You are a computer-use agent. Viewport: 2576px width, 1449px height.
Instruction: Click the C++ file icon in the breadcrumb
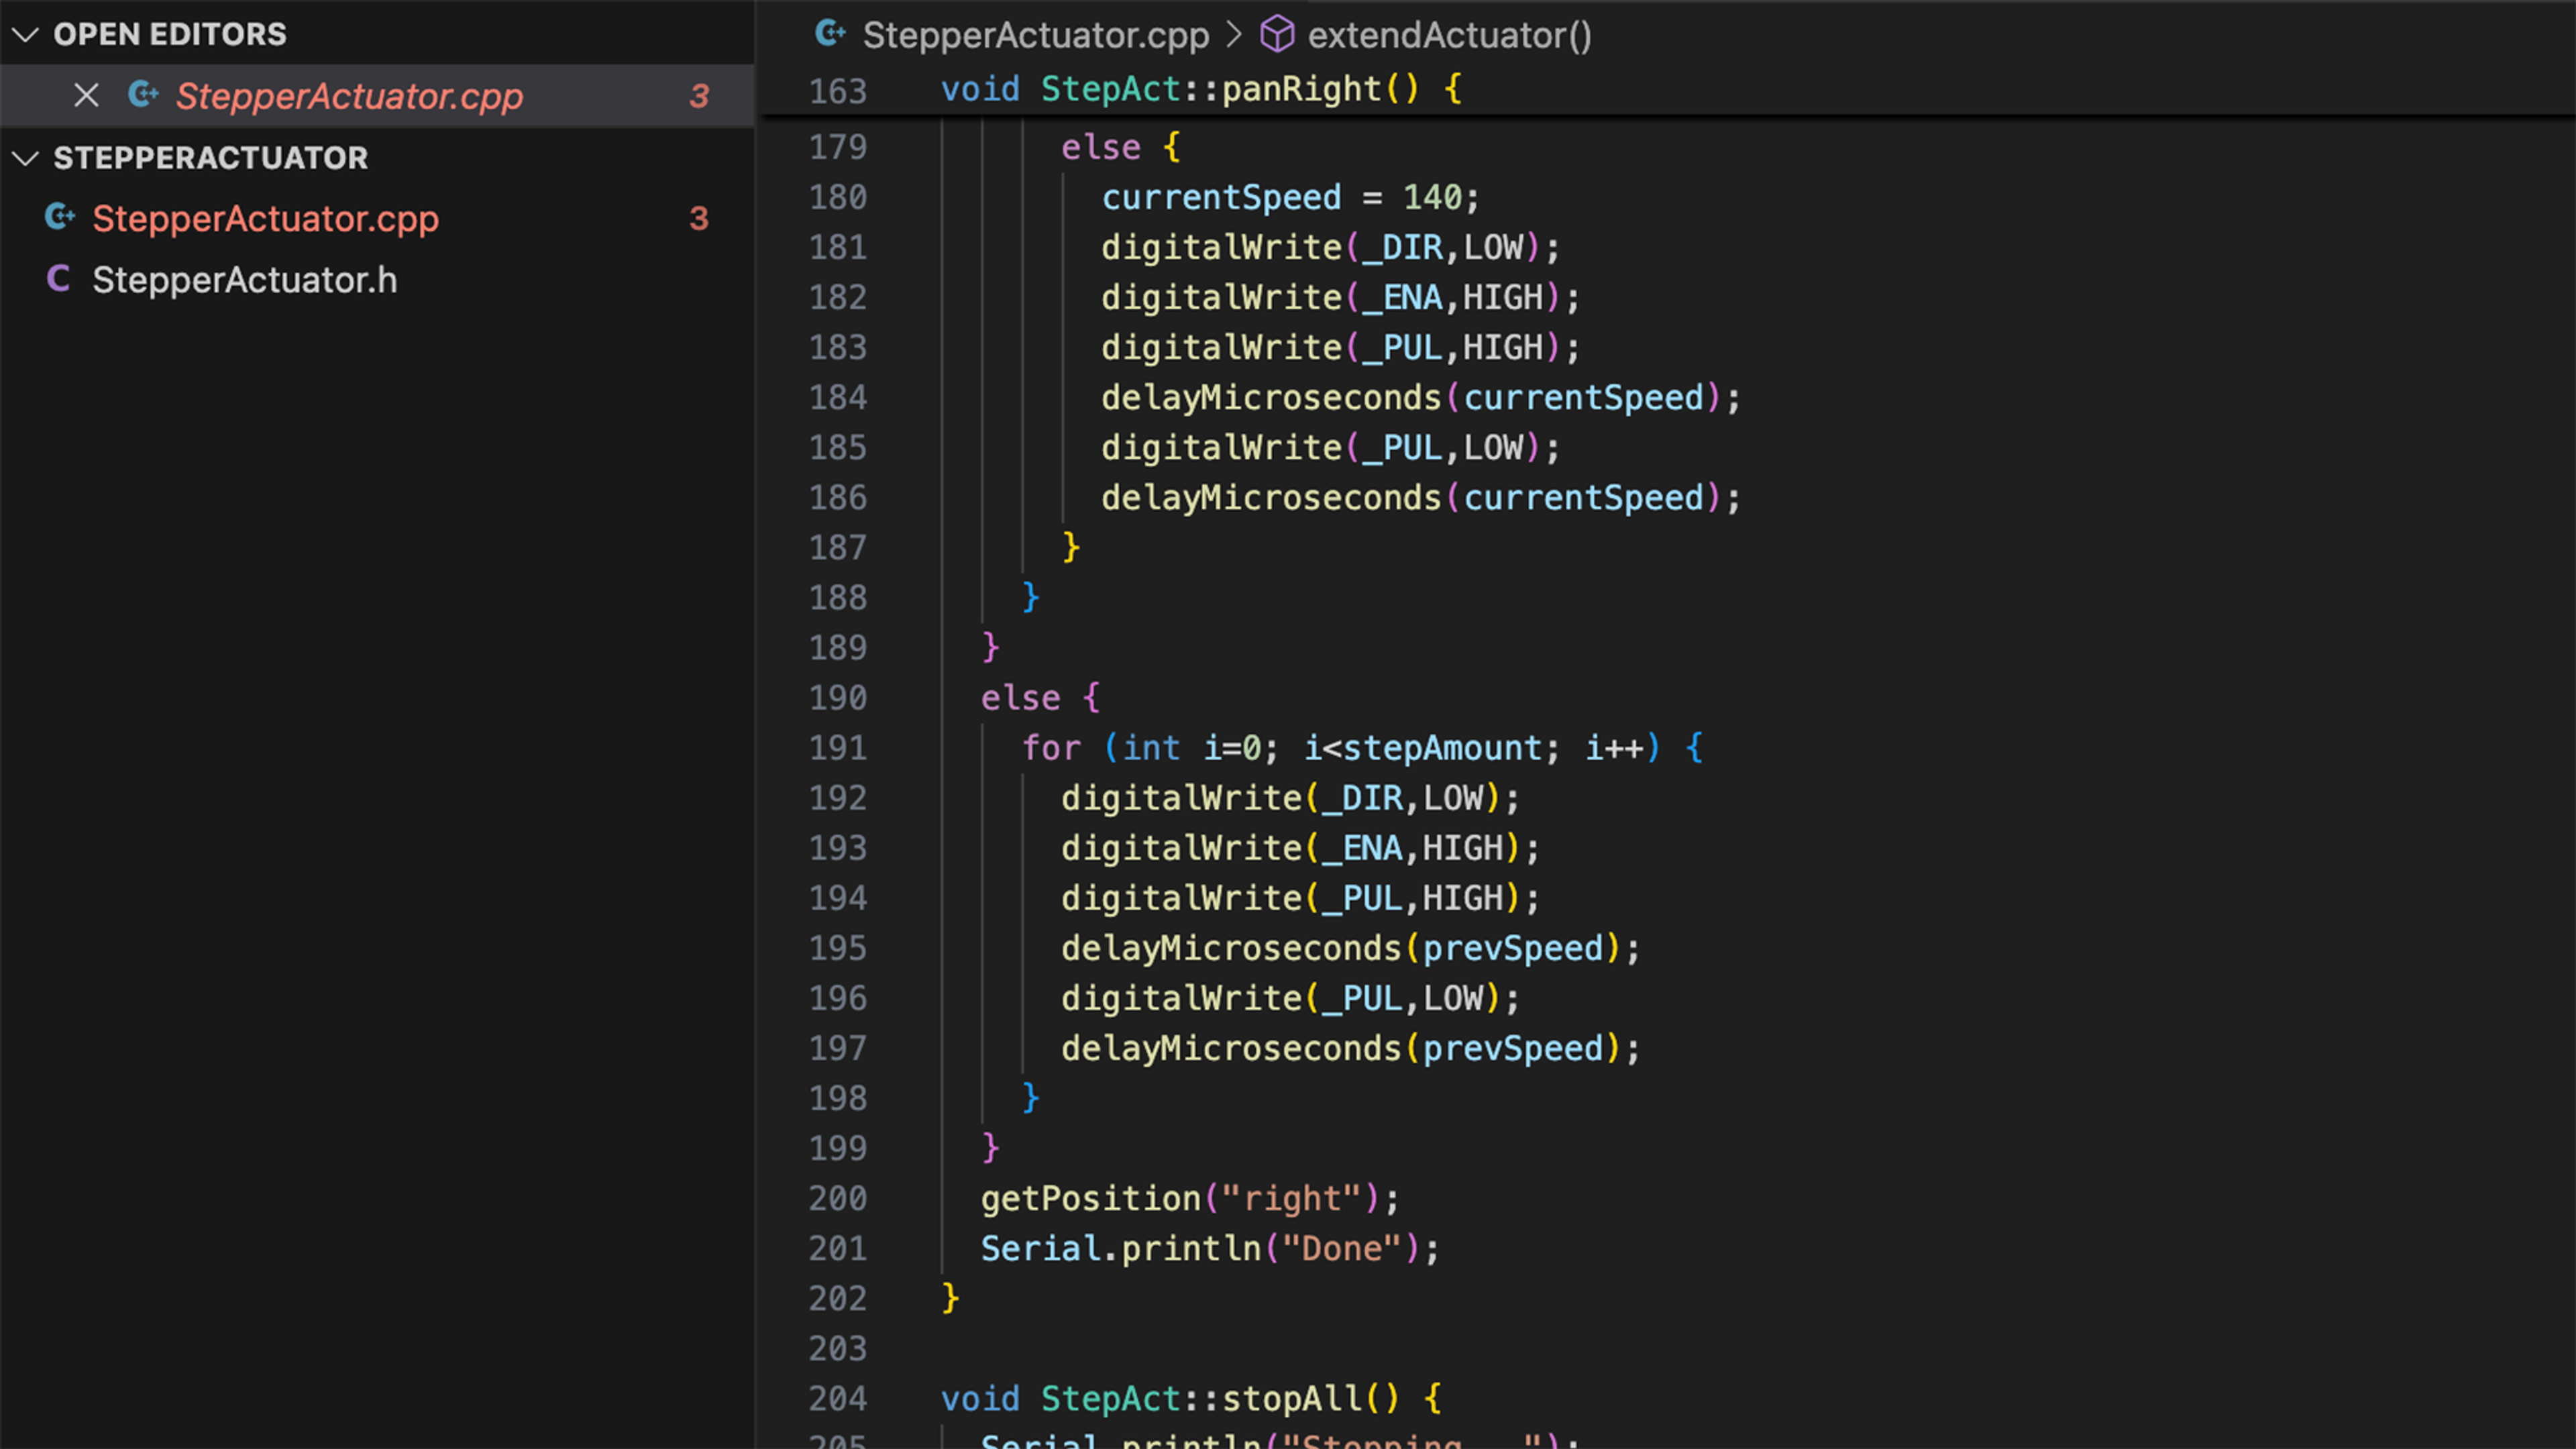(830, 35)
